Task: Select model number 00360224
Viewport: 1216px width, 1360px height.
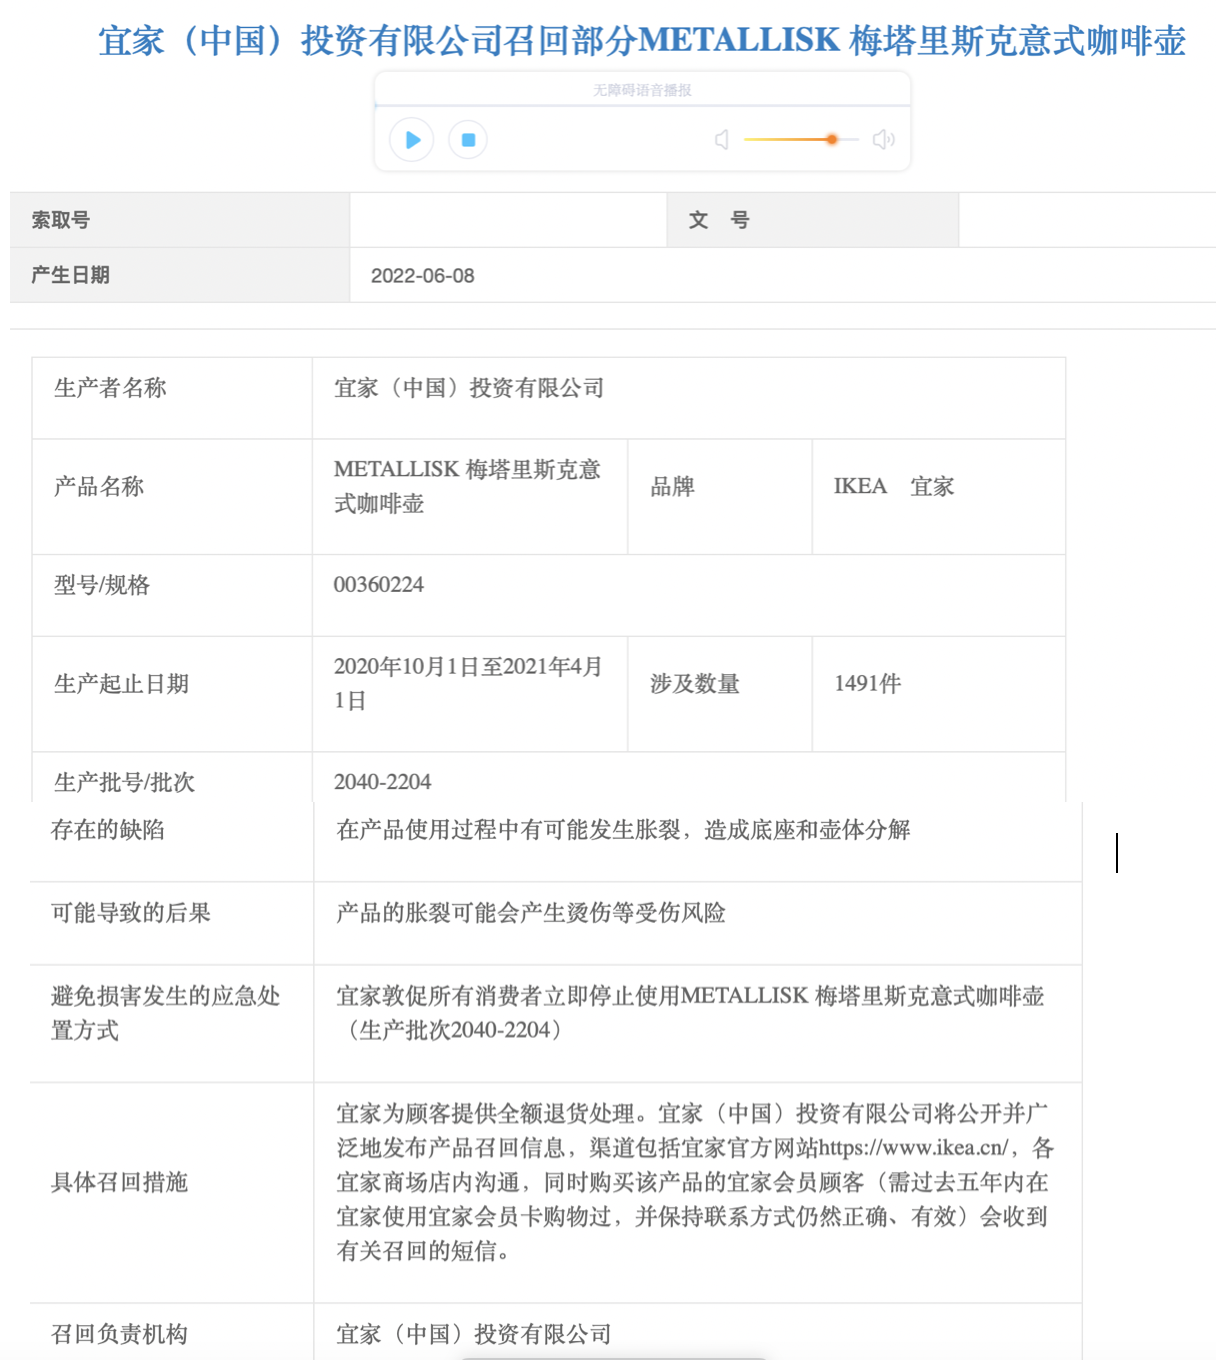Action: point(379,585)
